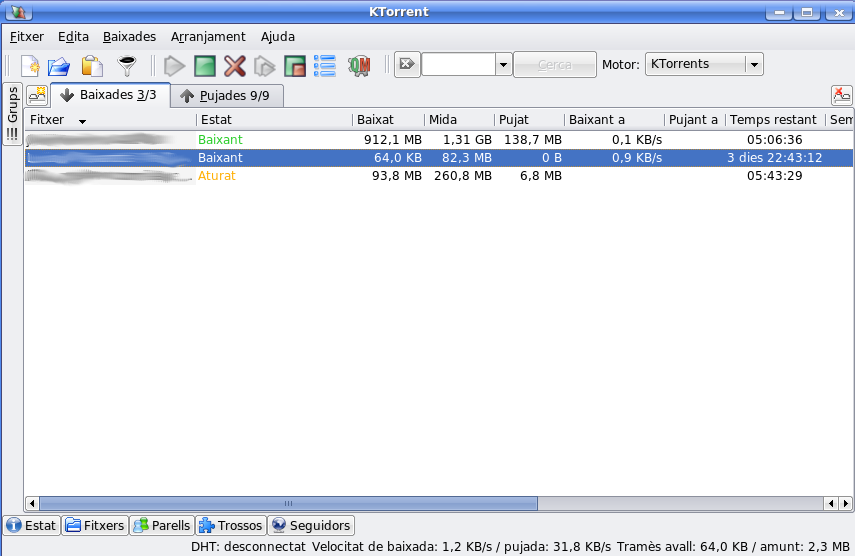Viewport: 855px width, 556px height.
Task: Sort by the Temps restant column header
Action: click(x=775, y=120)
